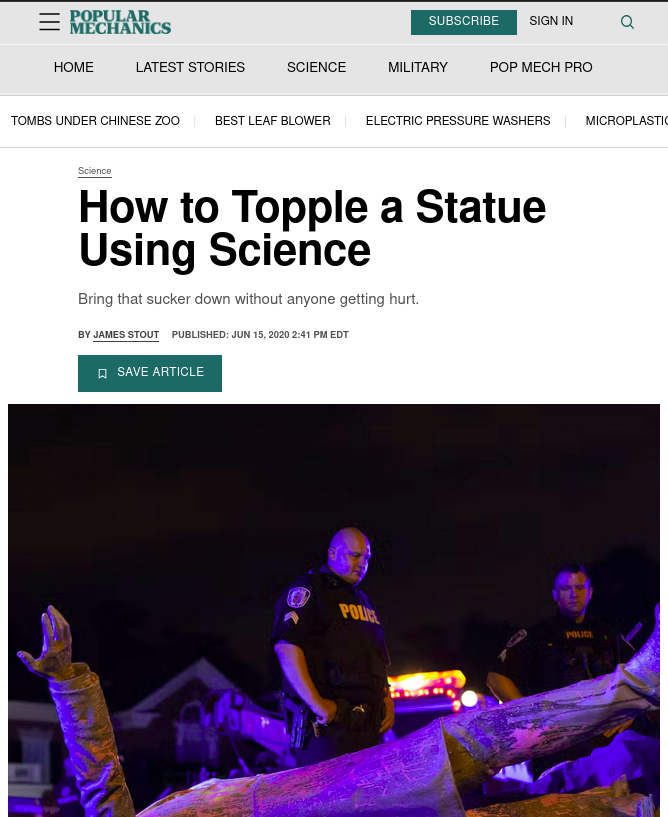Click the article headline text
The width and height of the screenshot is (668, 817).
click(x=312, y=228)
